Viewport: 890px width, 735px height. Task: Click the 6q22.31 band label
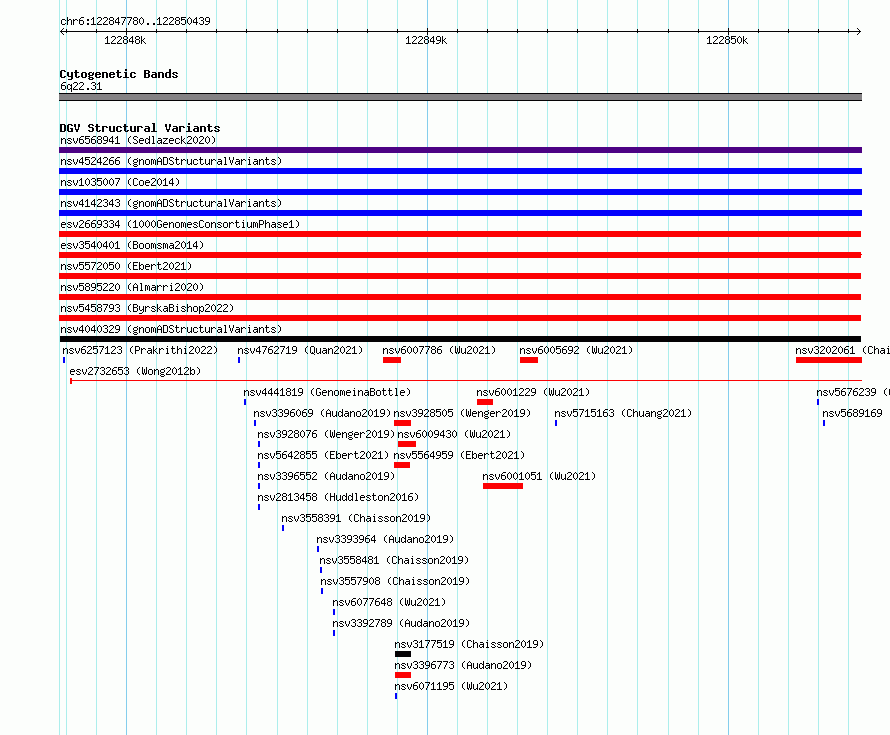pyautogui.click(x=81, y=86)
